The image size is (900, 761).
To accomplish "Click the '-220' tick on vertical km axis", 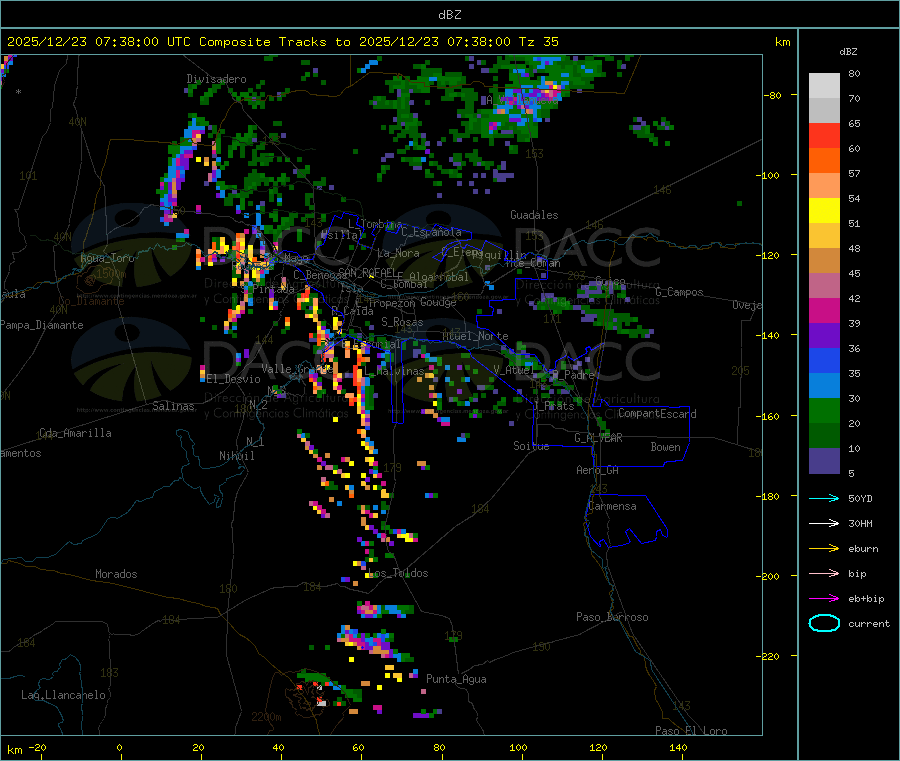I will 767,656.
